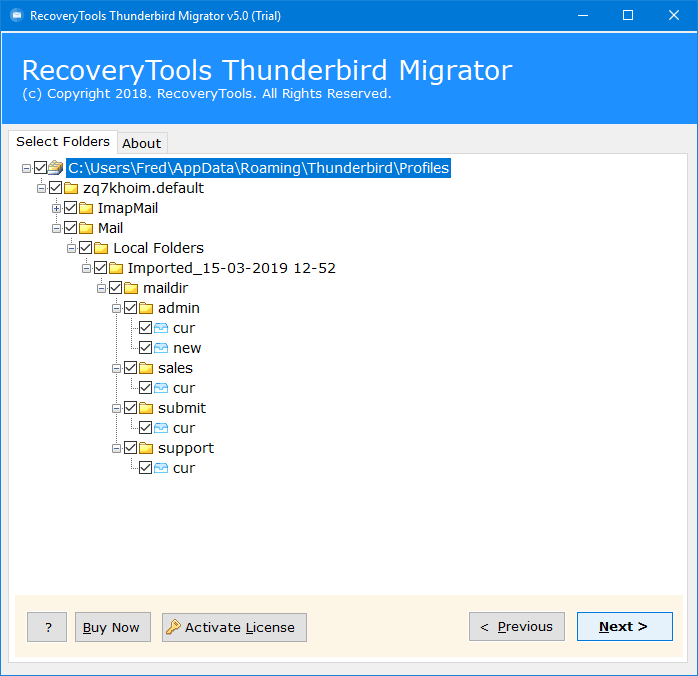
Task: Uncheck the zq7khoim.default checkbox
Action: coord(56,188)
